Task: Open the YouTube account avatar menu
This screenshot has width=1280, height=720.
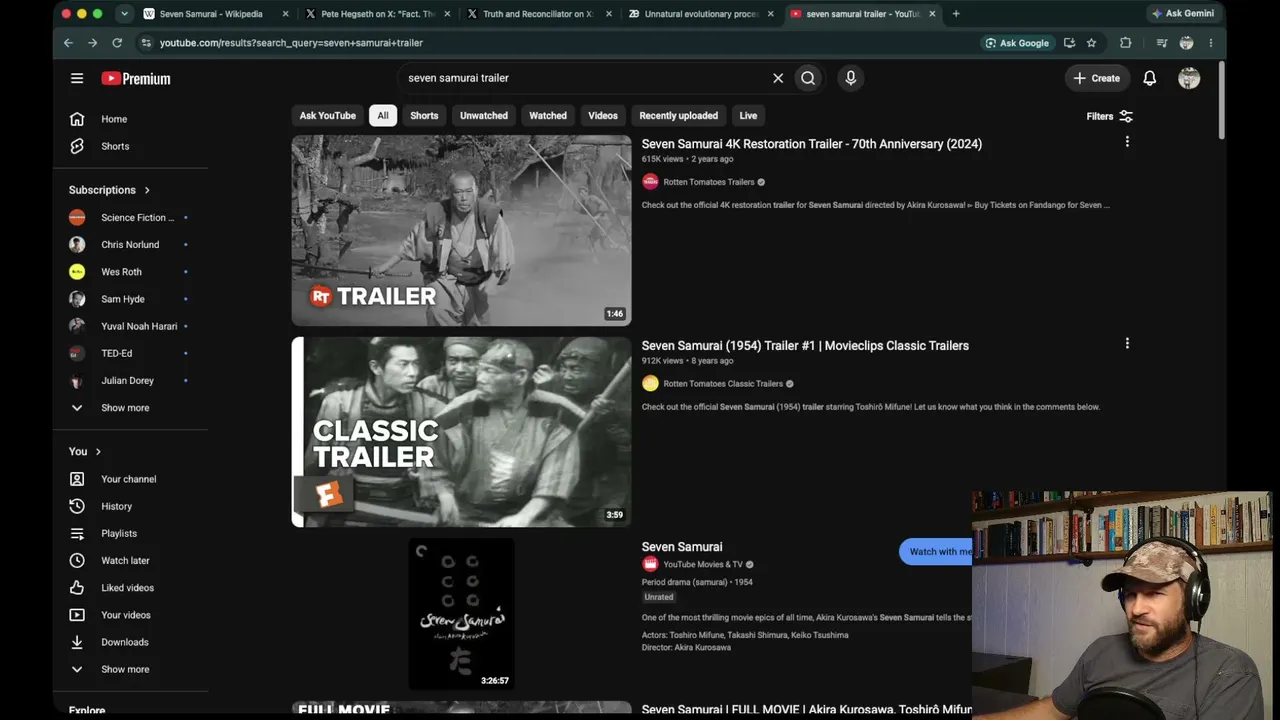Action: point(1189,78)
